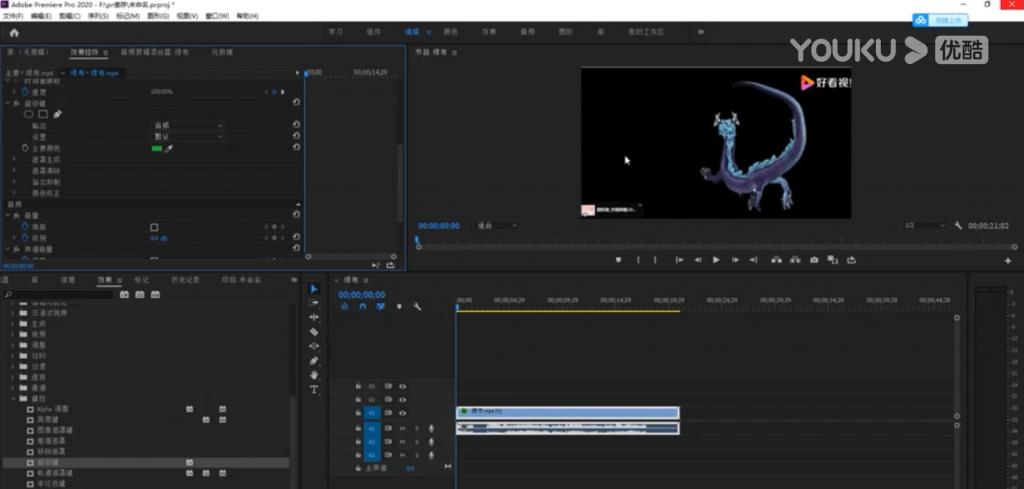This screenshot has width=1024, height=489.
Task: Click Home icon in top bar
Action: [x=14, y=33]
